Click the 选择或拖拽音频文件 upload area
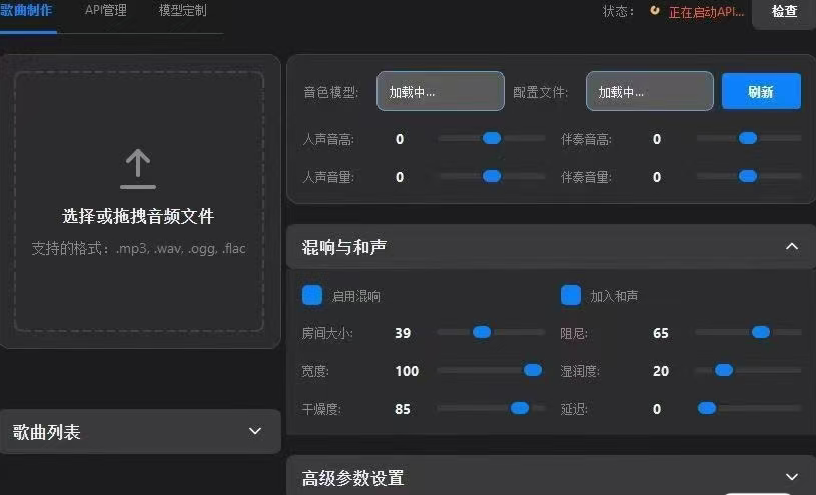 click(139, 201)
